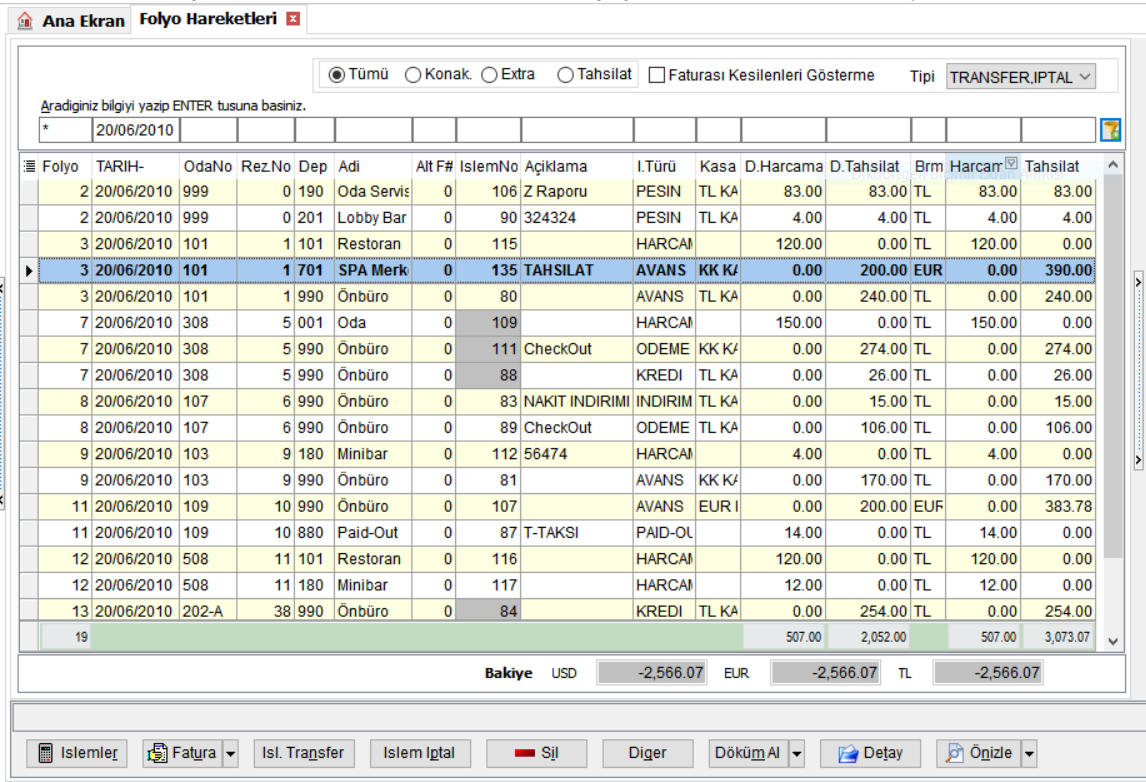Click the 383.78 Tahsilat cell
Screen dimensions: 1146x782
[1058, 506]
